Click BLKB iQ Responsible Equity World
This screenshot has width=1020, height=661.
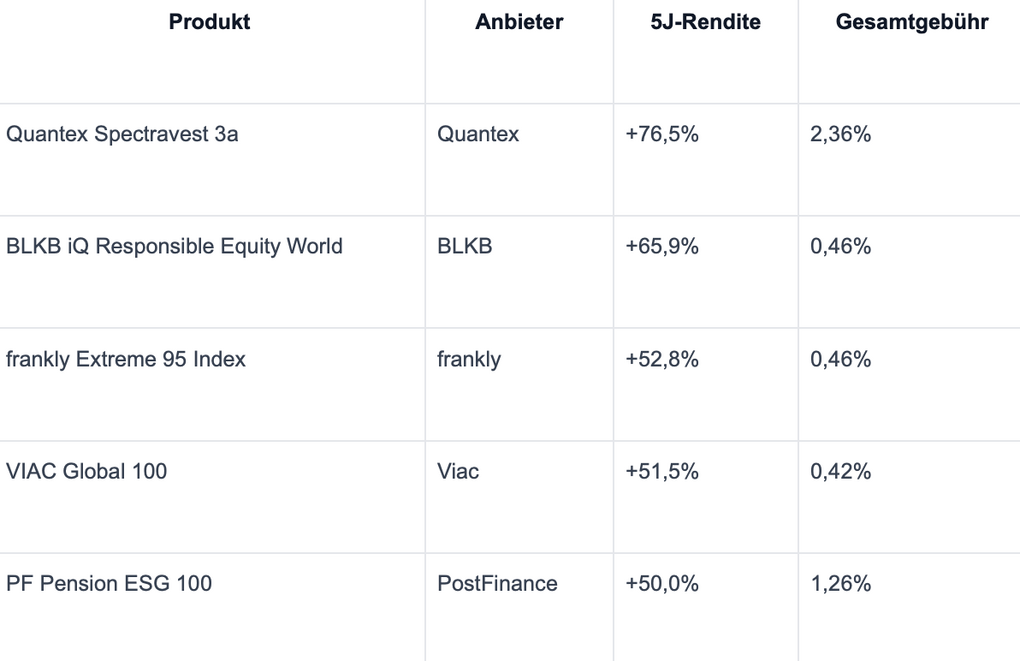pos(174,246)
